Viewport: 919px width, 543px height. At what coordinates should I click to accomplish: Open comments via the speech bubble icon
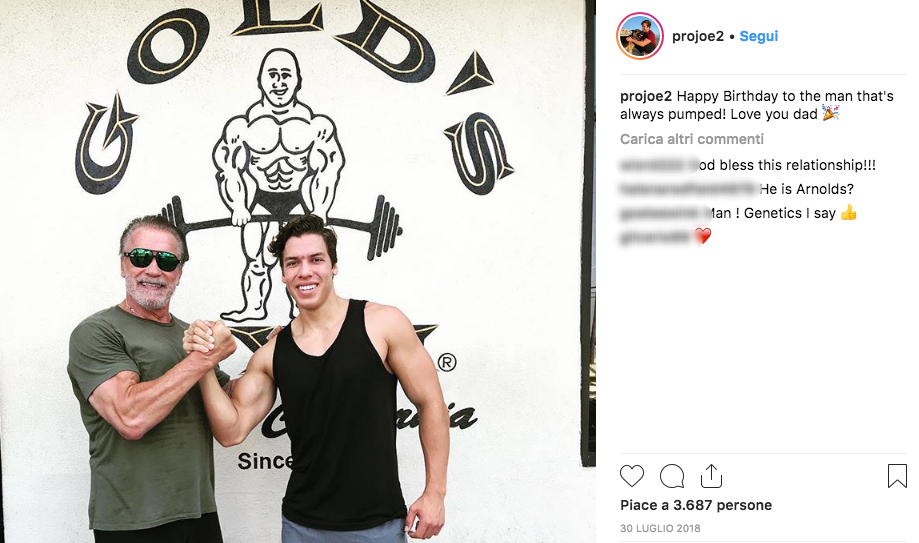point(672,476)
